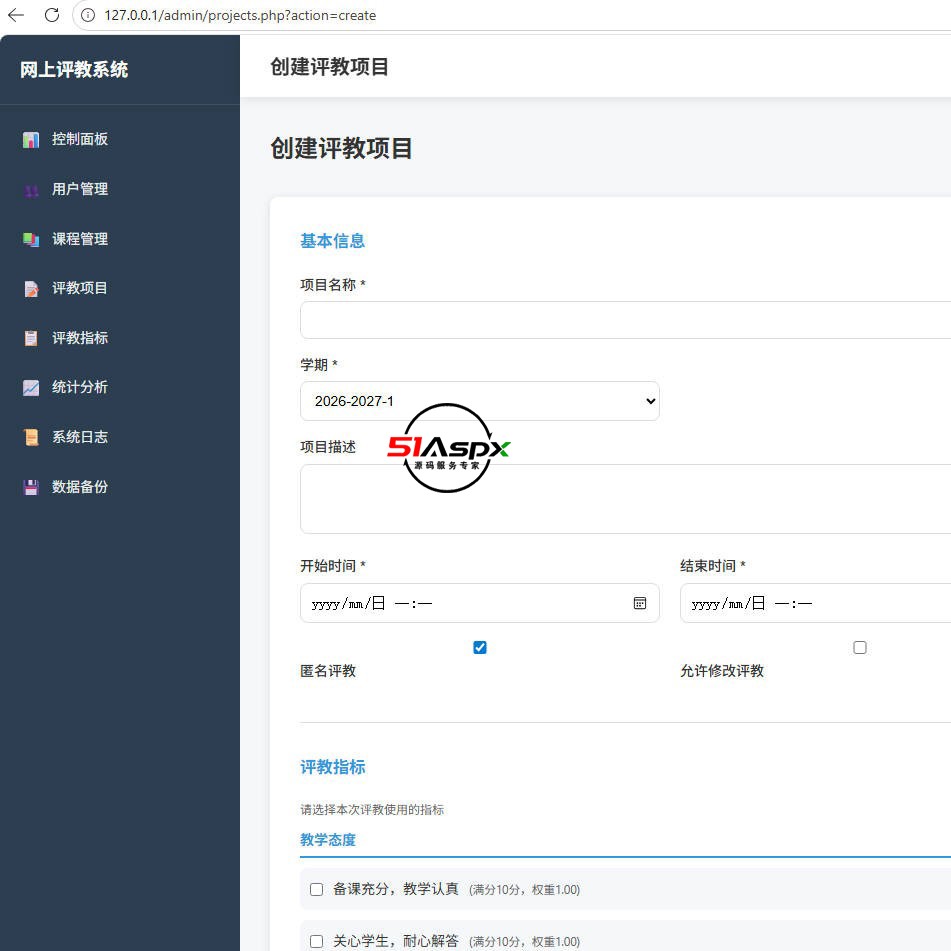Check the 备课充分，教学认真 indicator
The height and width of the screenshot is (951, 951).
[317, 889]
